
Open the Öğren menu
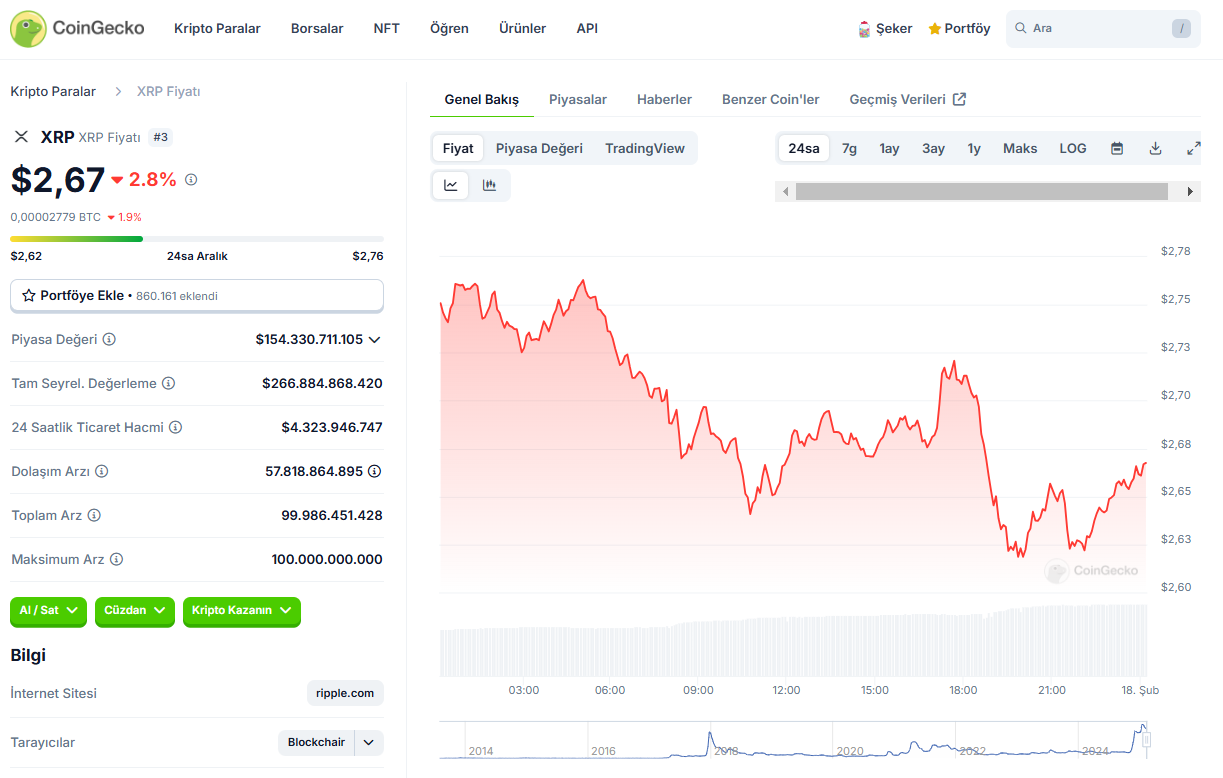point(449,29)
